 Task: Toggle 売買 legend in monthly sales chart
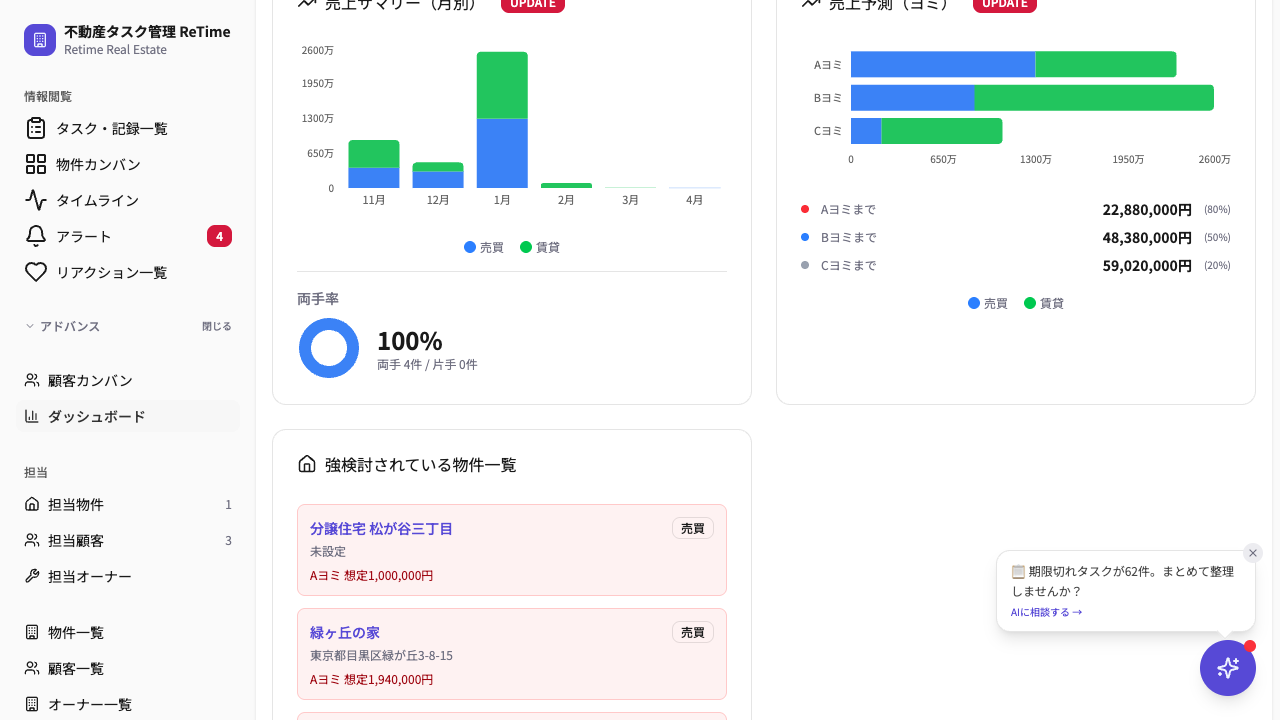[484, 247]
